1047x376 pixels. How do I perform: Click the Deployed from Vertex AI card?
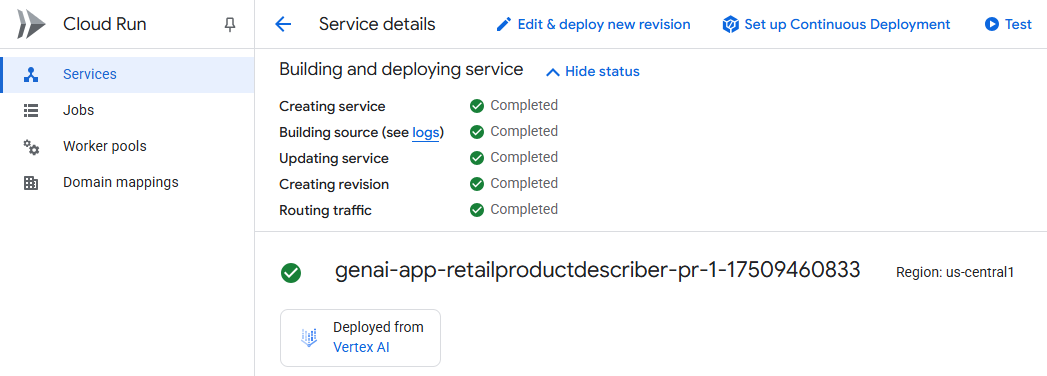pyautogui.click(x=361, y=337)
